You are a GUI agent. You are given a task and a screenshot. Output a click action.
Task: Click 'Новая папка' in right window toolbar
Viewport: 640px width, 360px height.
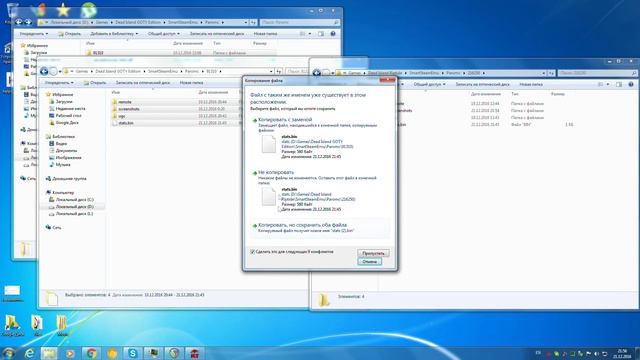pyautogui.click(x=531, y=84)
